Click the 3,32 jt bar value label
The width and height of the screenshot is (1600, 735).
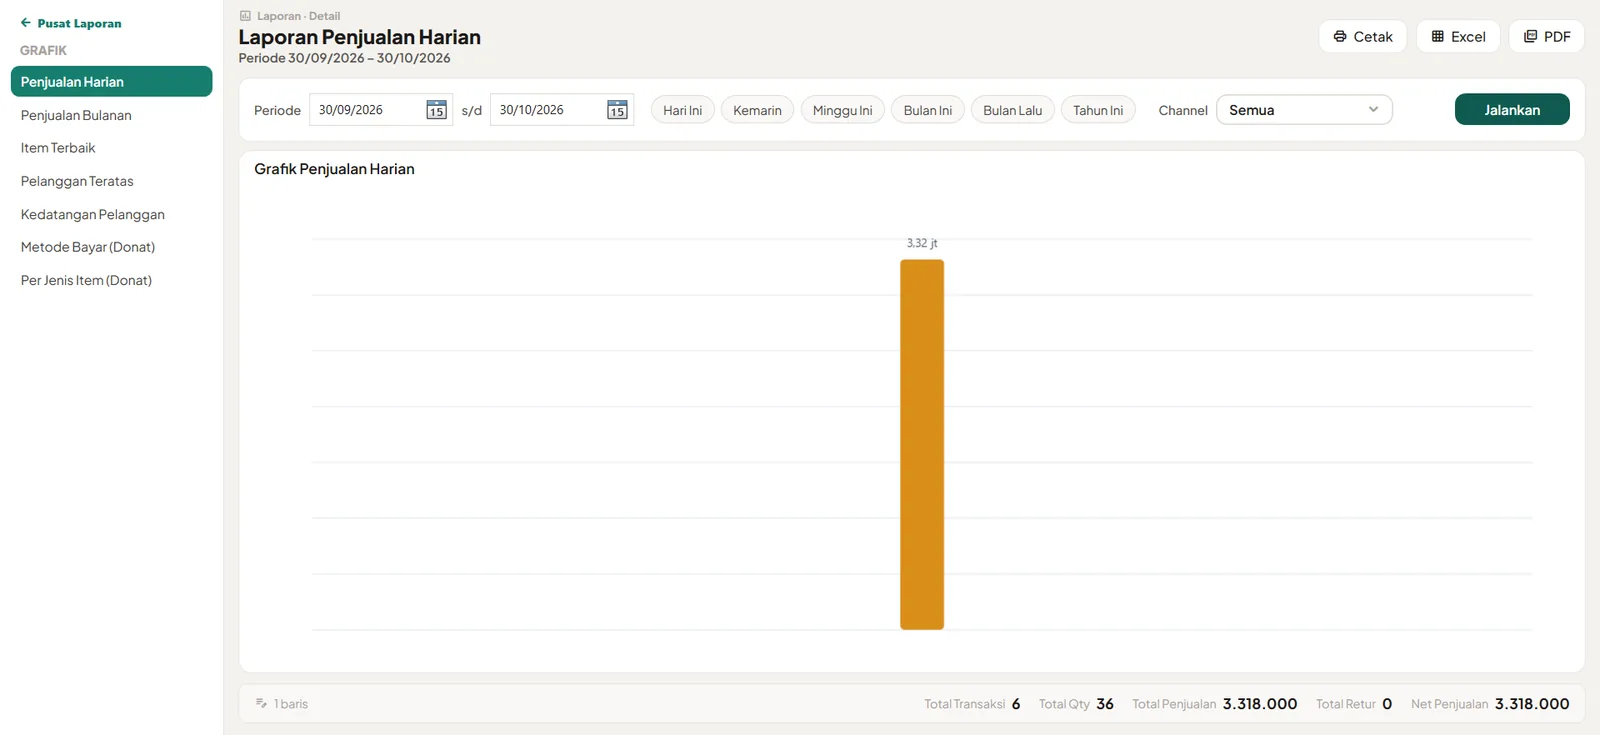[922, 243]
